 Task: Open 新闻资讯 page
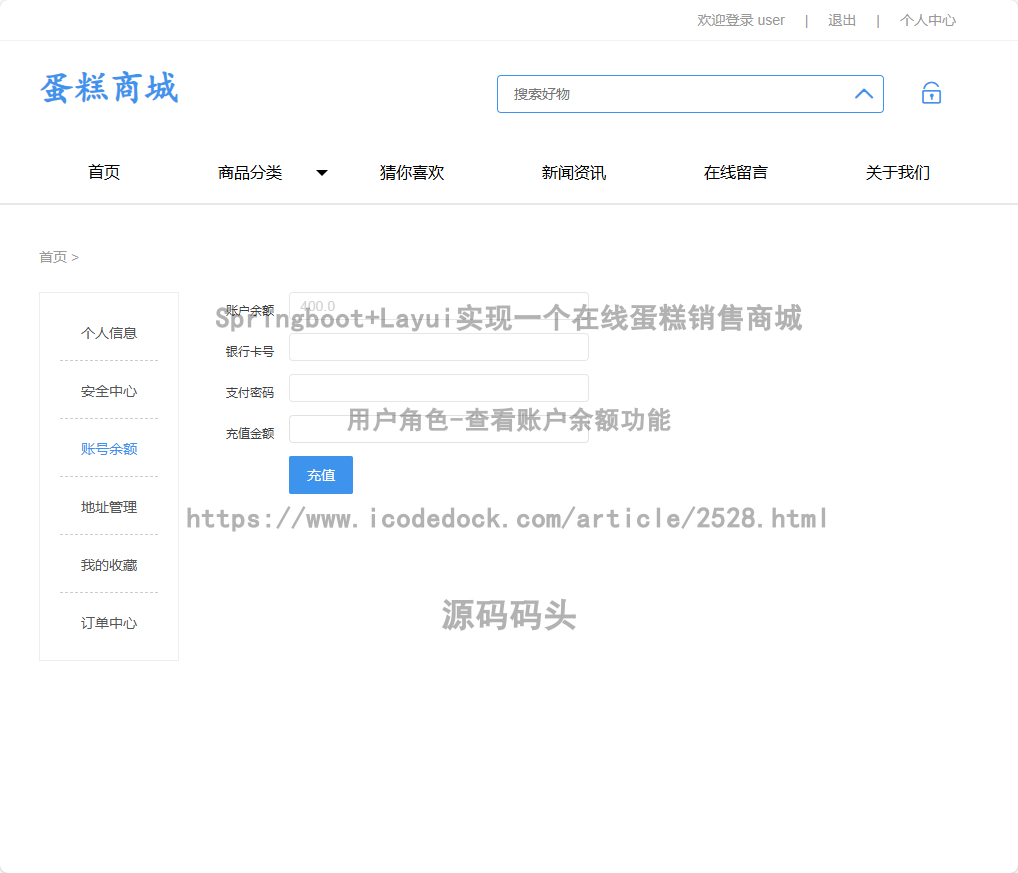click(574, 173)
